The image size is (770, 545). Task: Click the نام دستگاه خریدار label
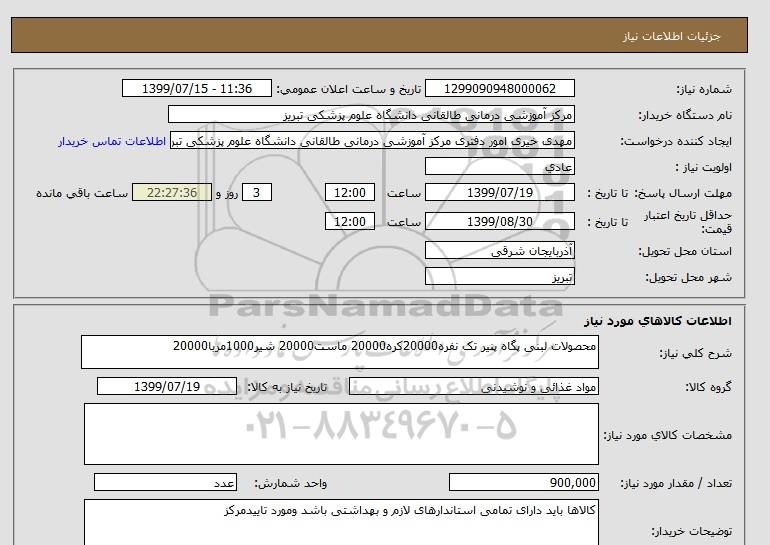(685, 115)
